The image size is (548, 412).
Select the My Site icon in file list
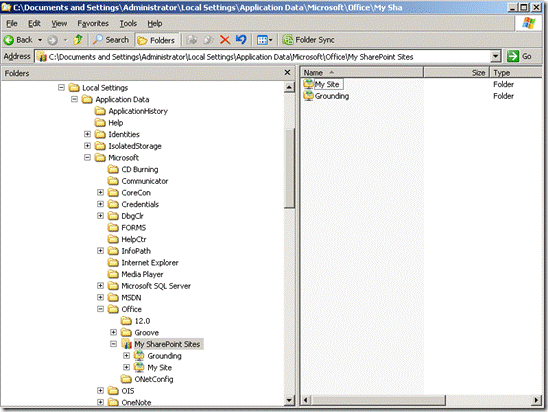pyautogui.click(x=308, y=84)
